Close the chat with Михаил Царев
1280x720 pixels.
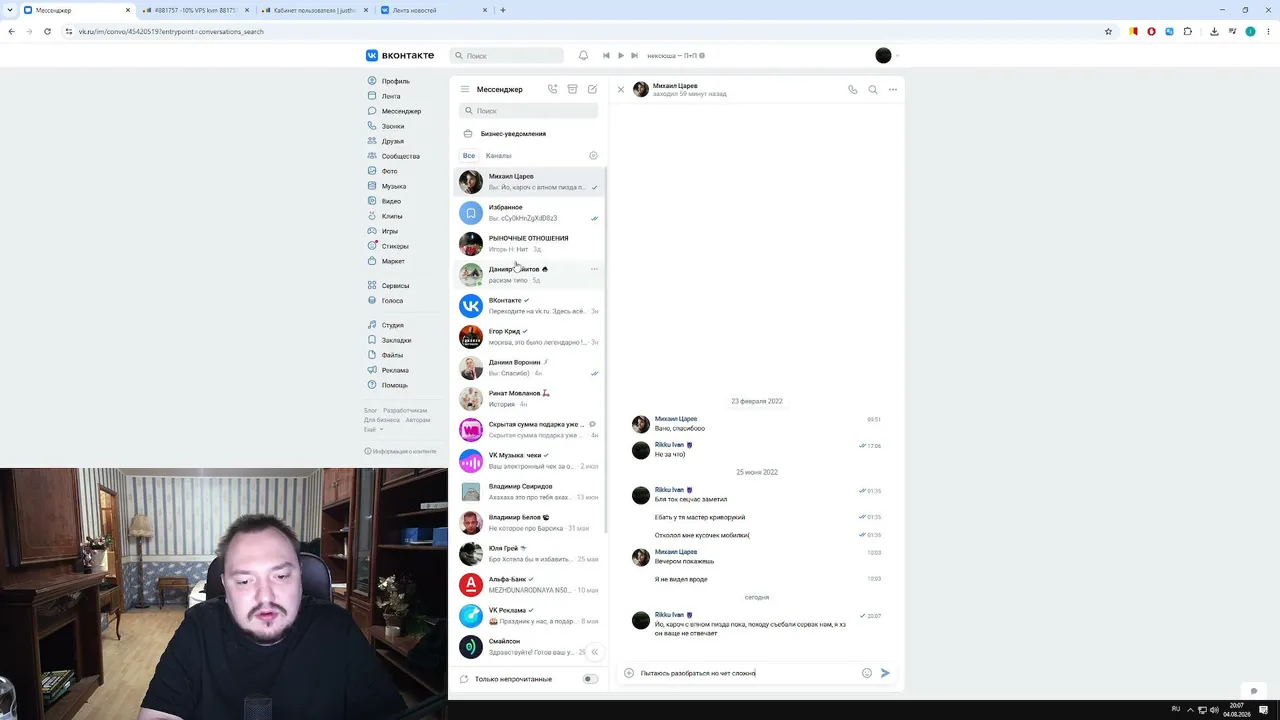(621, 90)
